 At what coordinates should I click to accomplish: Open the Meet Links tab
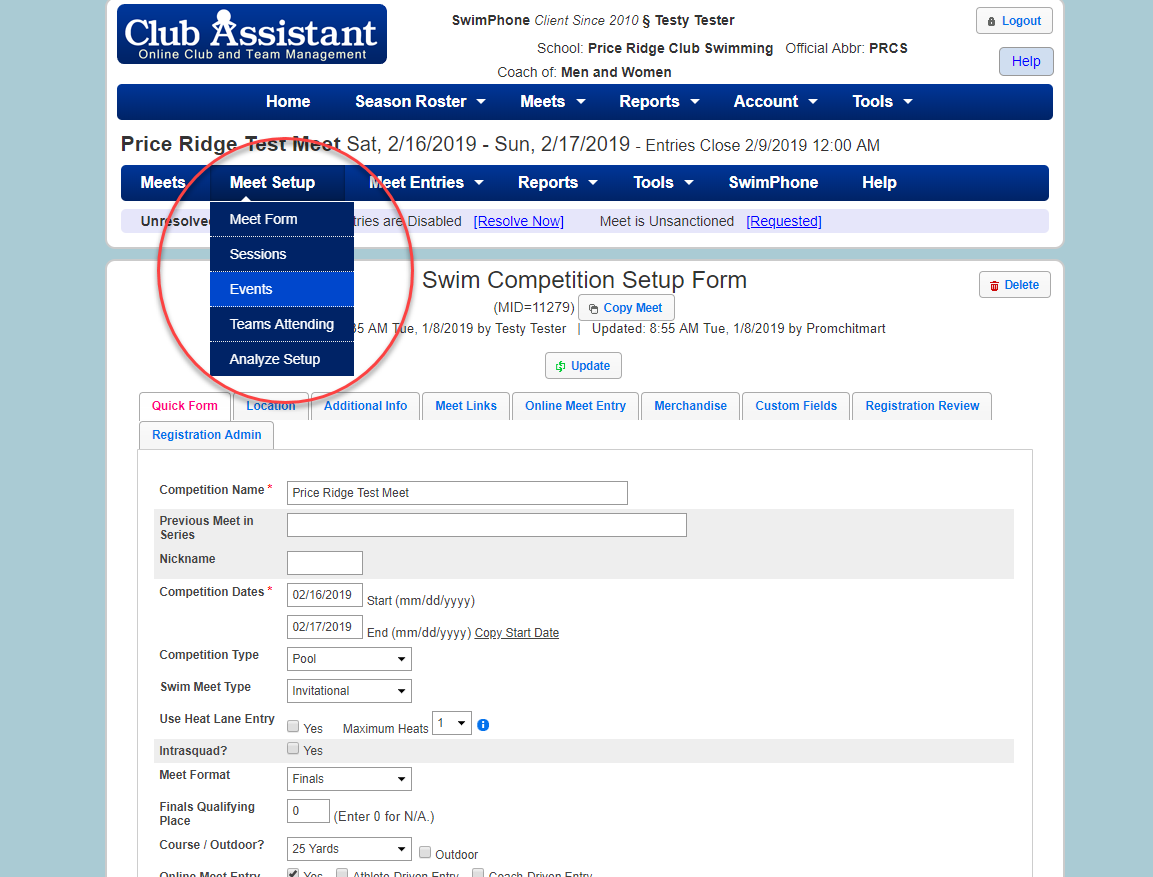[466, 406]
